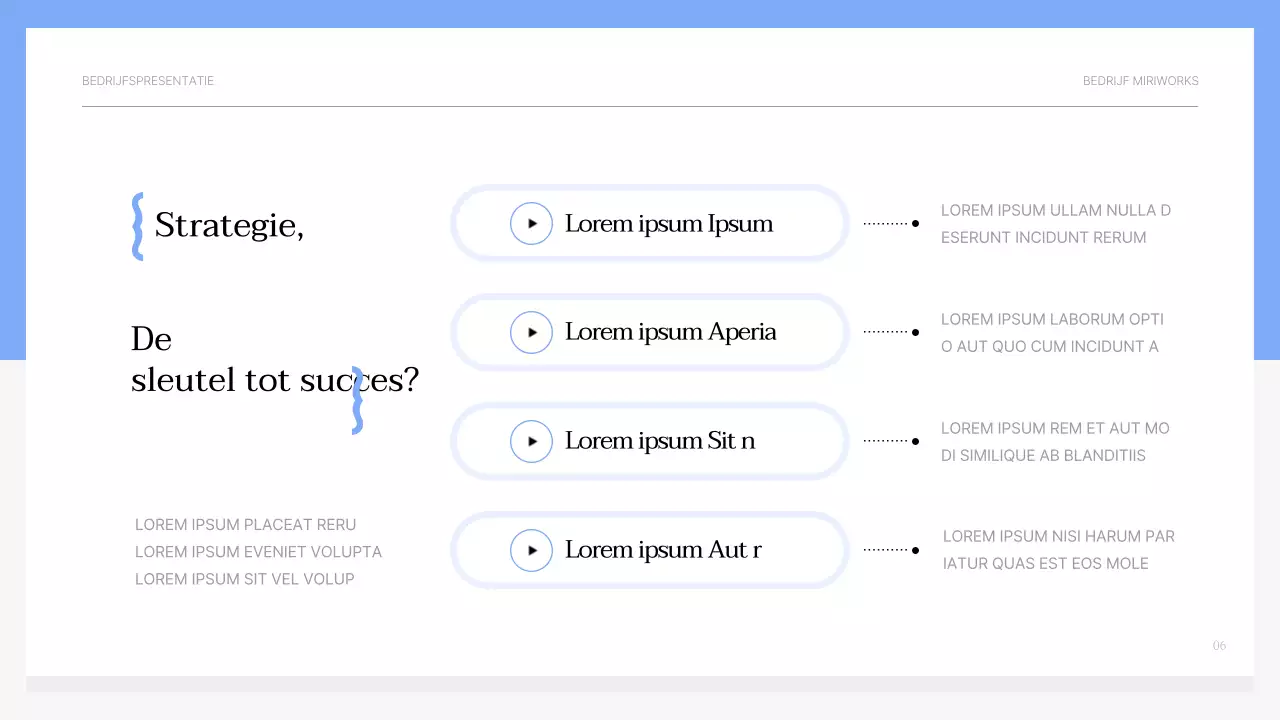The height and width of the screenshot is (720, 1280).
Task: Click black dot connector after Aperia pill
Action: click(915, 332)
